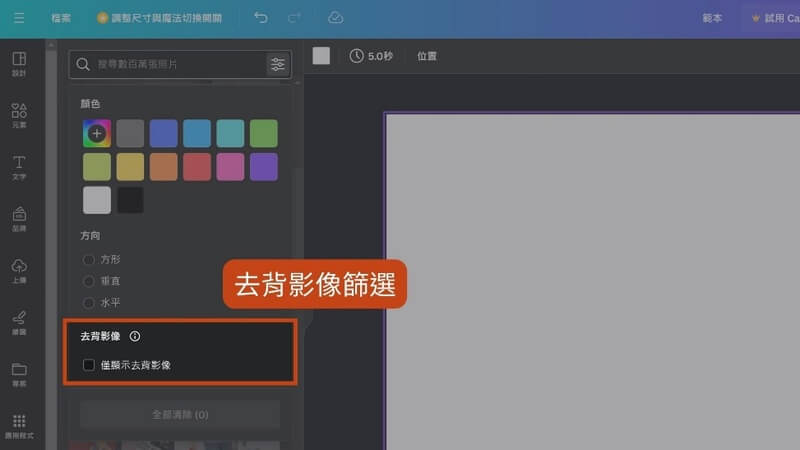Click the undo arrow icon
Image resolution: width=800 pixels, height=450 pixels.
pyautogui.click(x=261, y=18)
